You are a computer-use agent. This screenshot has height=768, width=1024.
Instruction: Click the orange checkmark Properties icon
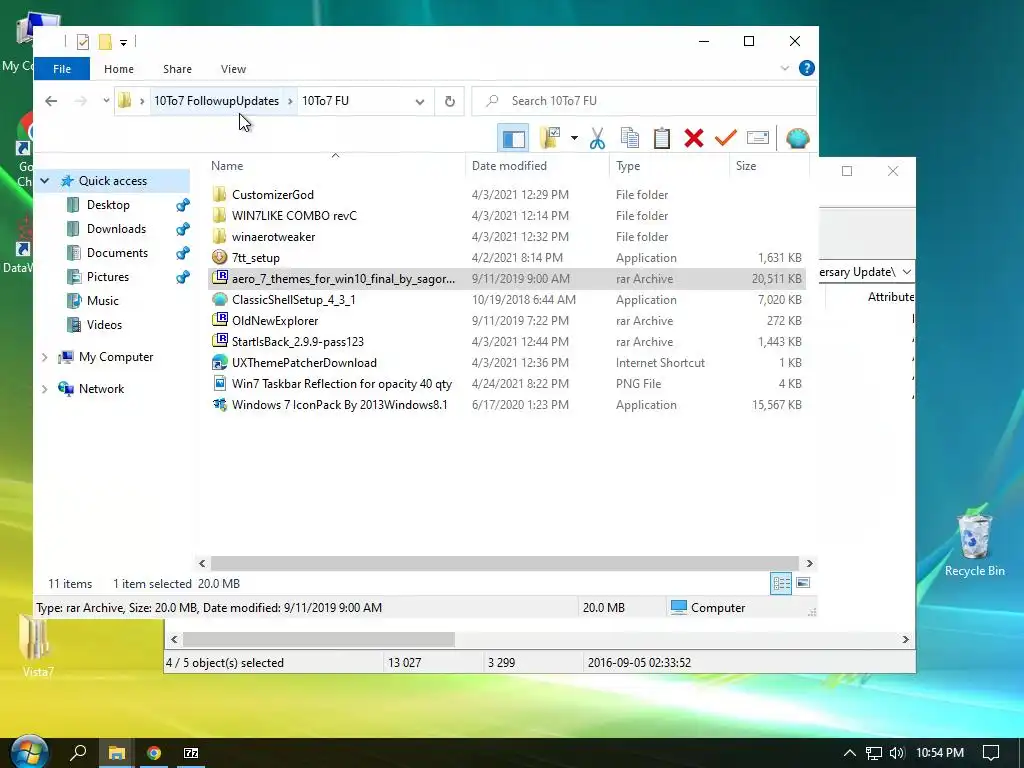(726, 138)
